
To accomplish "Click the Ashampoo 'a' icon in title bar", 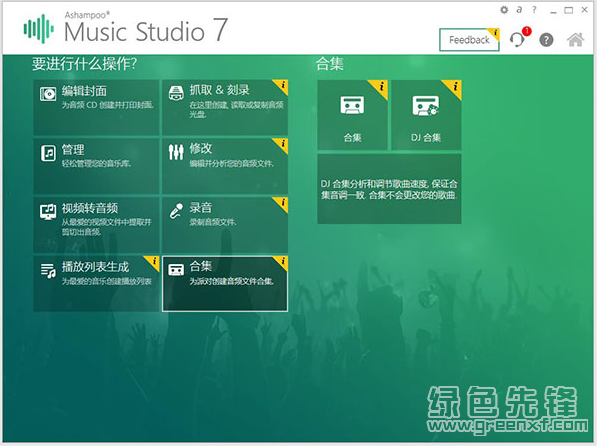I will click(519, 10).
